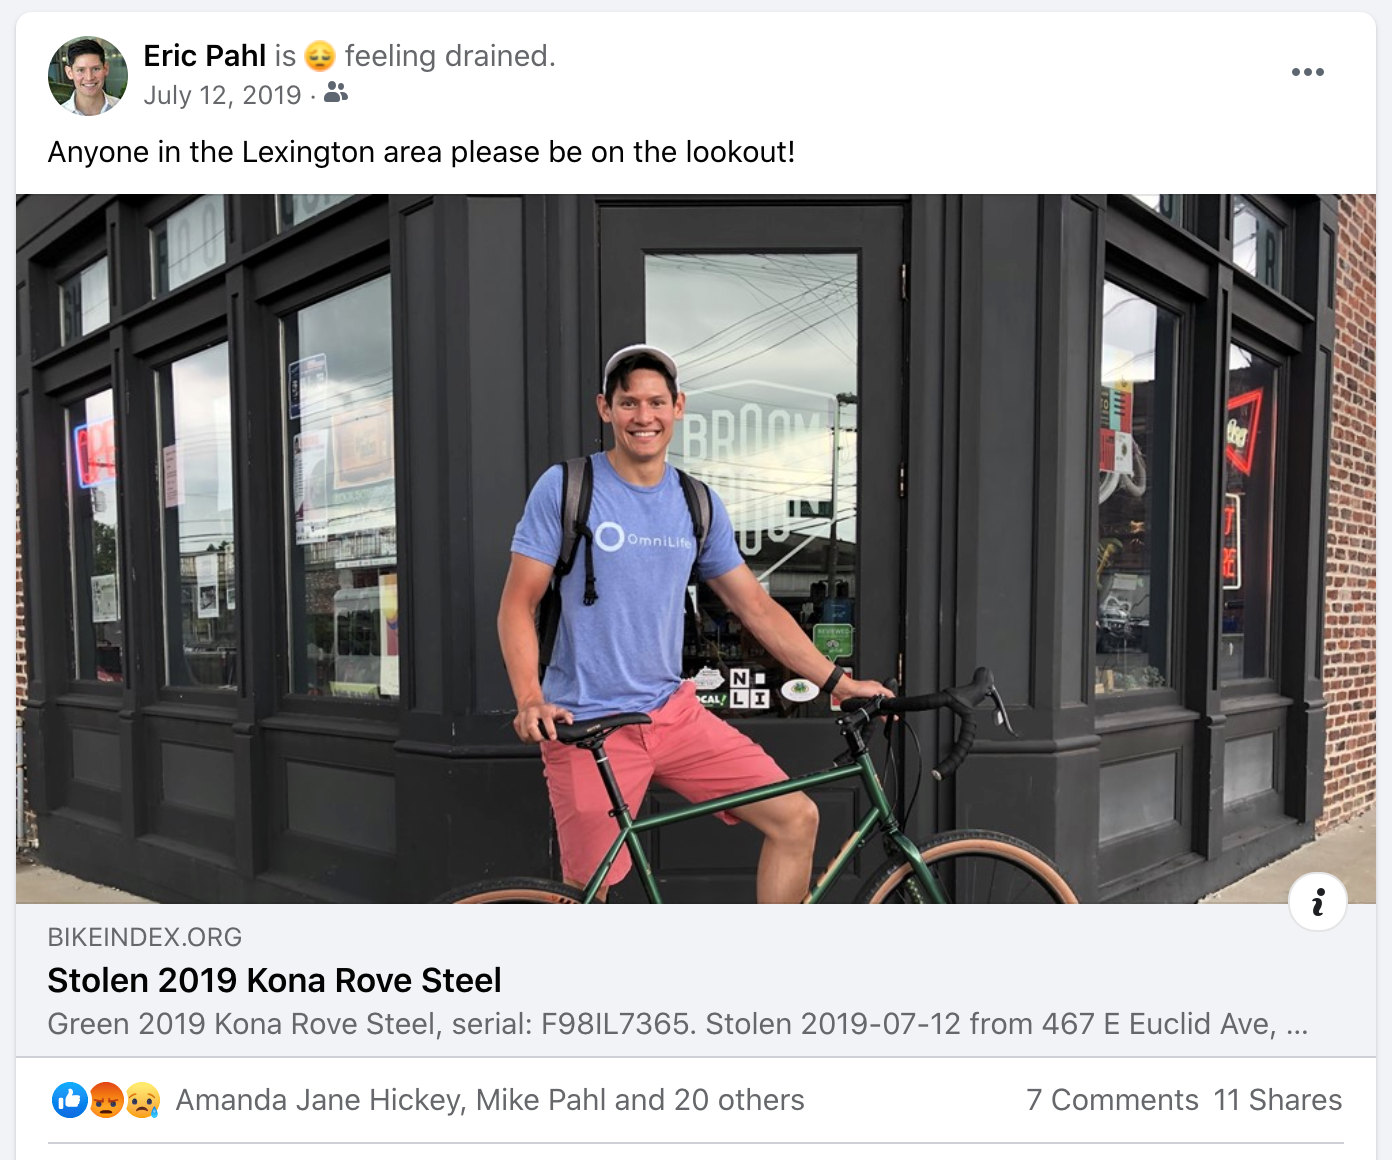
Task: Click Amanda Jane Hickey in reactions list
Action: click(x=318, y=1100)
